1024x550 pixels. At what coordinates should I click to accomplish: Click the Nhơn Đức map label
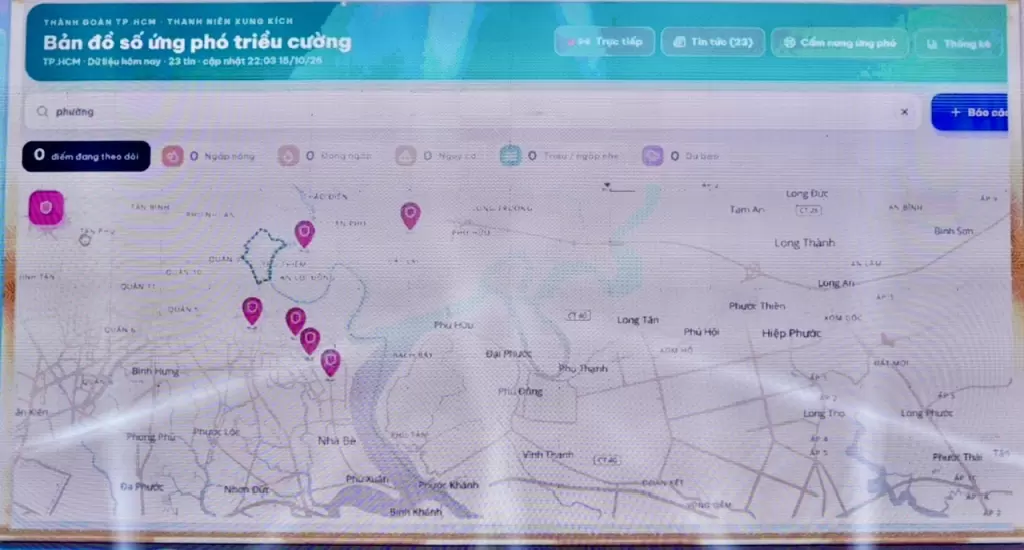(x=247, y=489)
